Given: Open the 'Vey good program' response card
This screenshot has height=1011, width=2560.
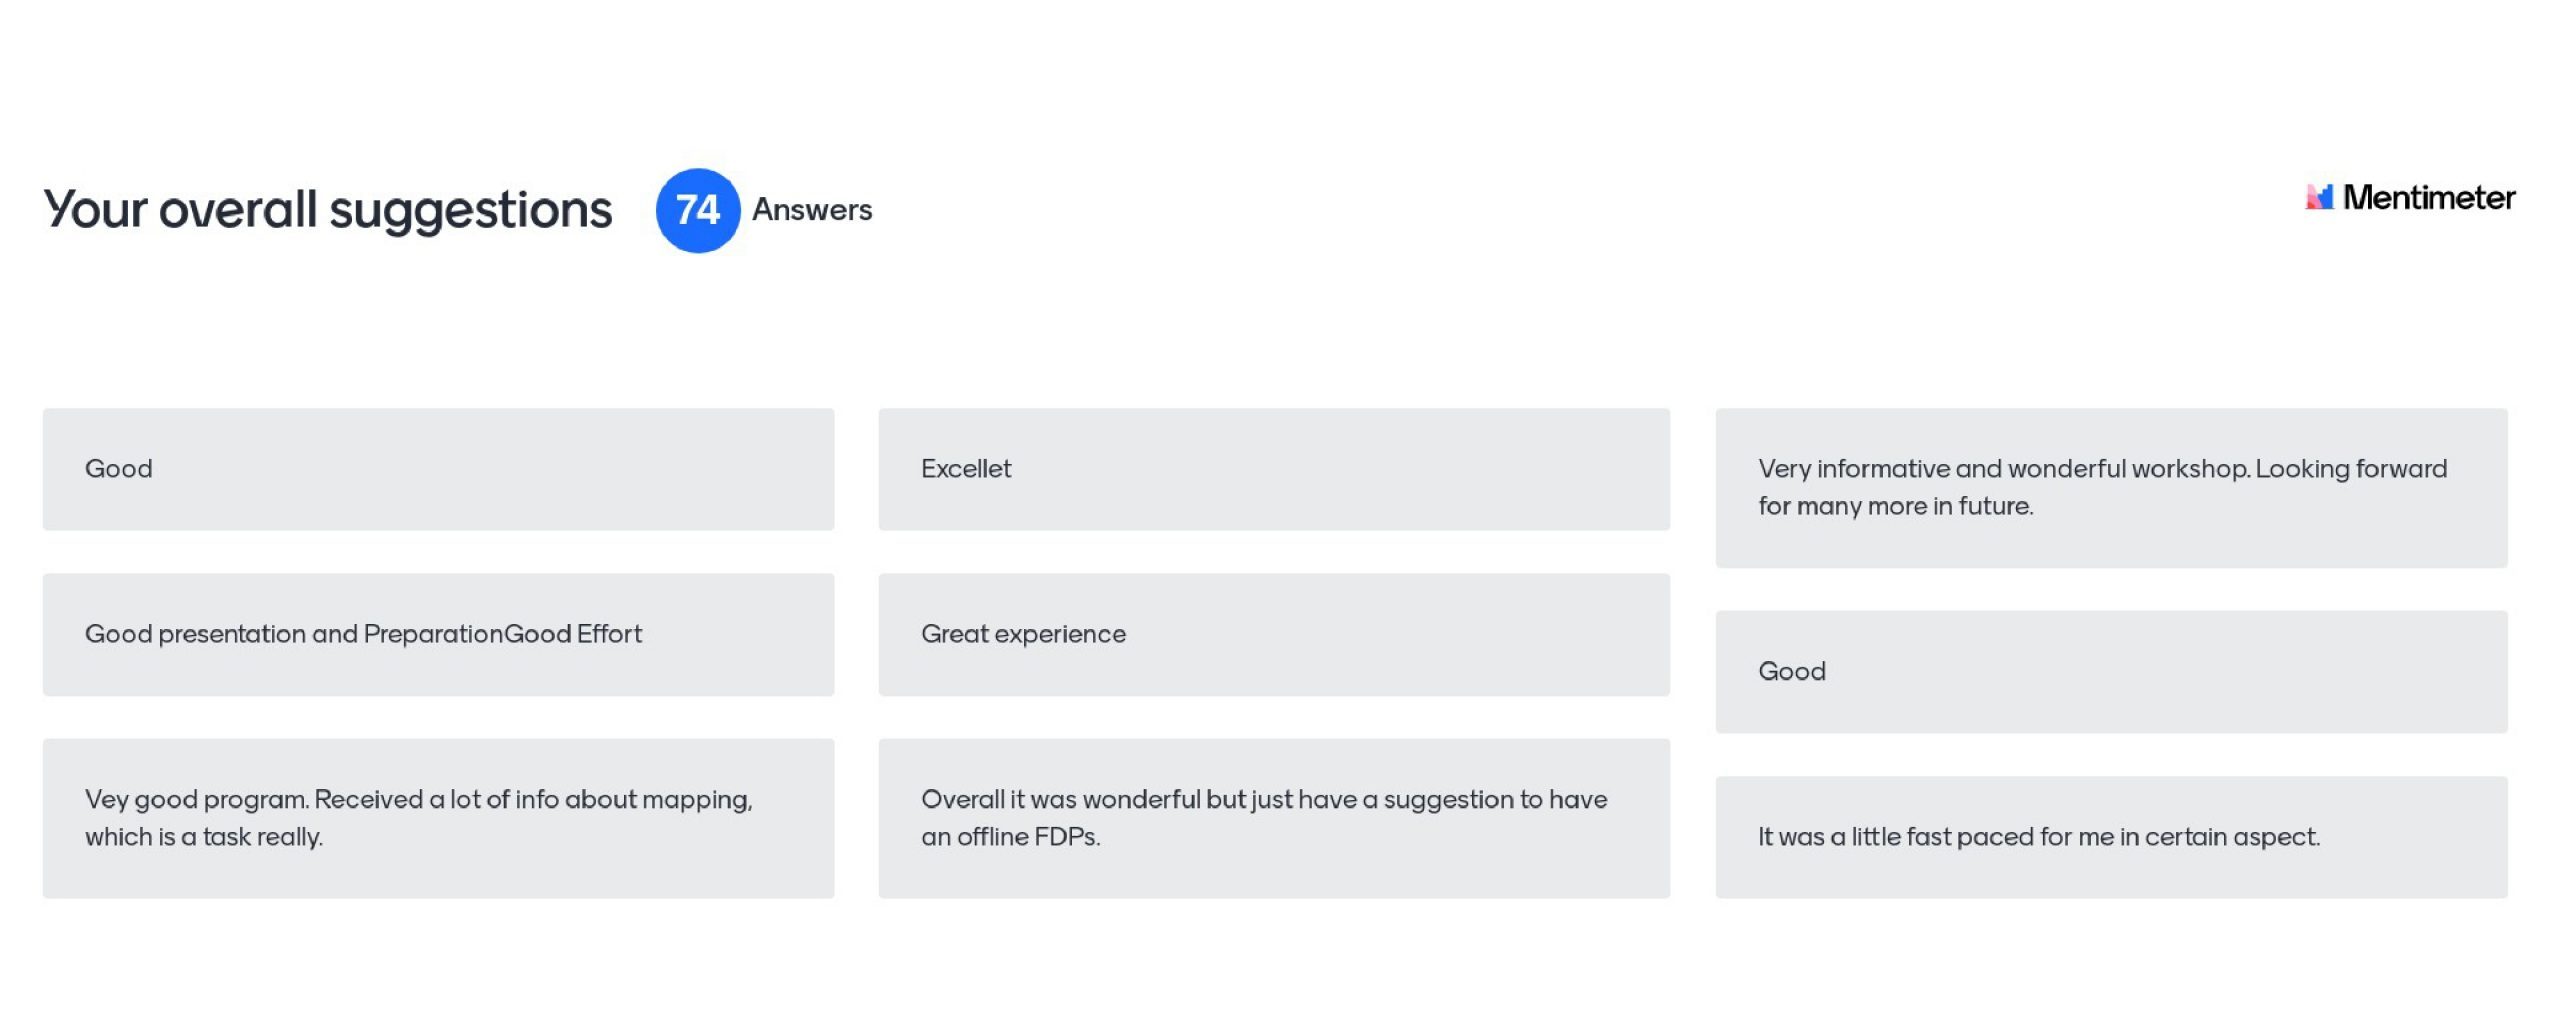Looking at the screenshot, I should 438,819.
